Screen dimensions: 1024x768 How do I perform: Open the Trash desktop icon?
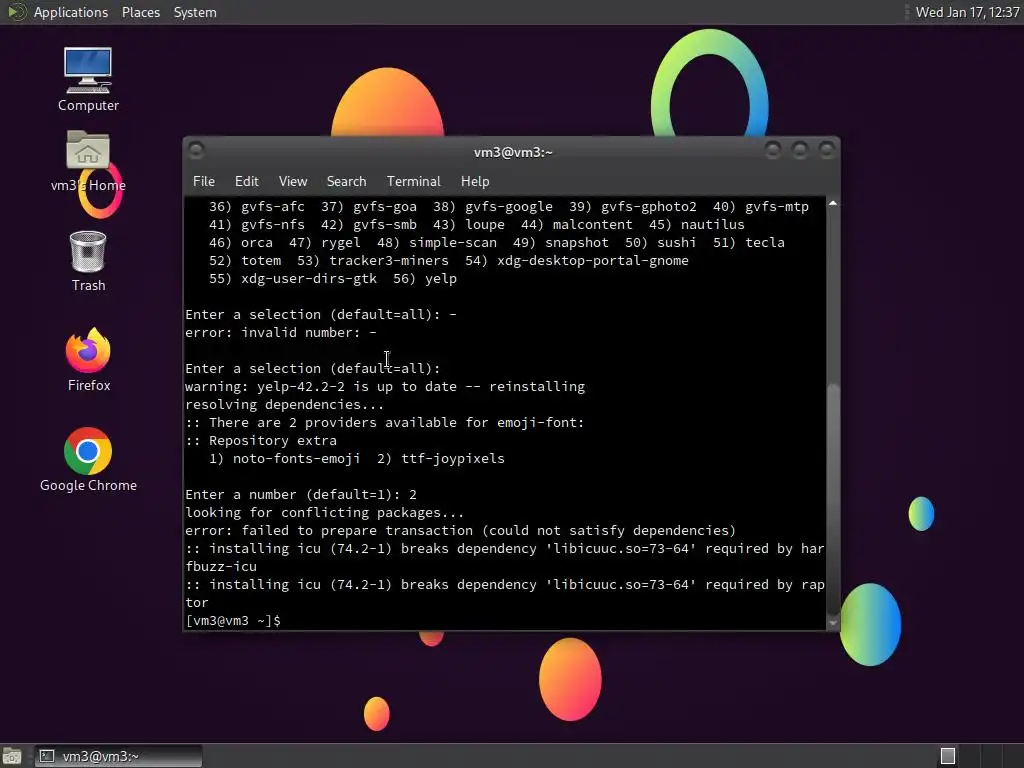coord(88,261)
